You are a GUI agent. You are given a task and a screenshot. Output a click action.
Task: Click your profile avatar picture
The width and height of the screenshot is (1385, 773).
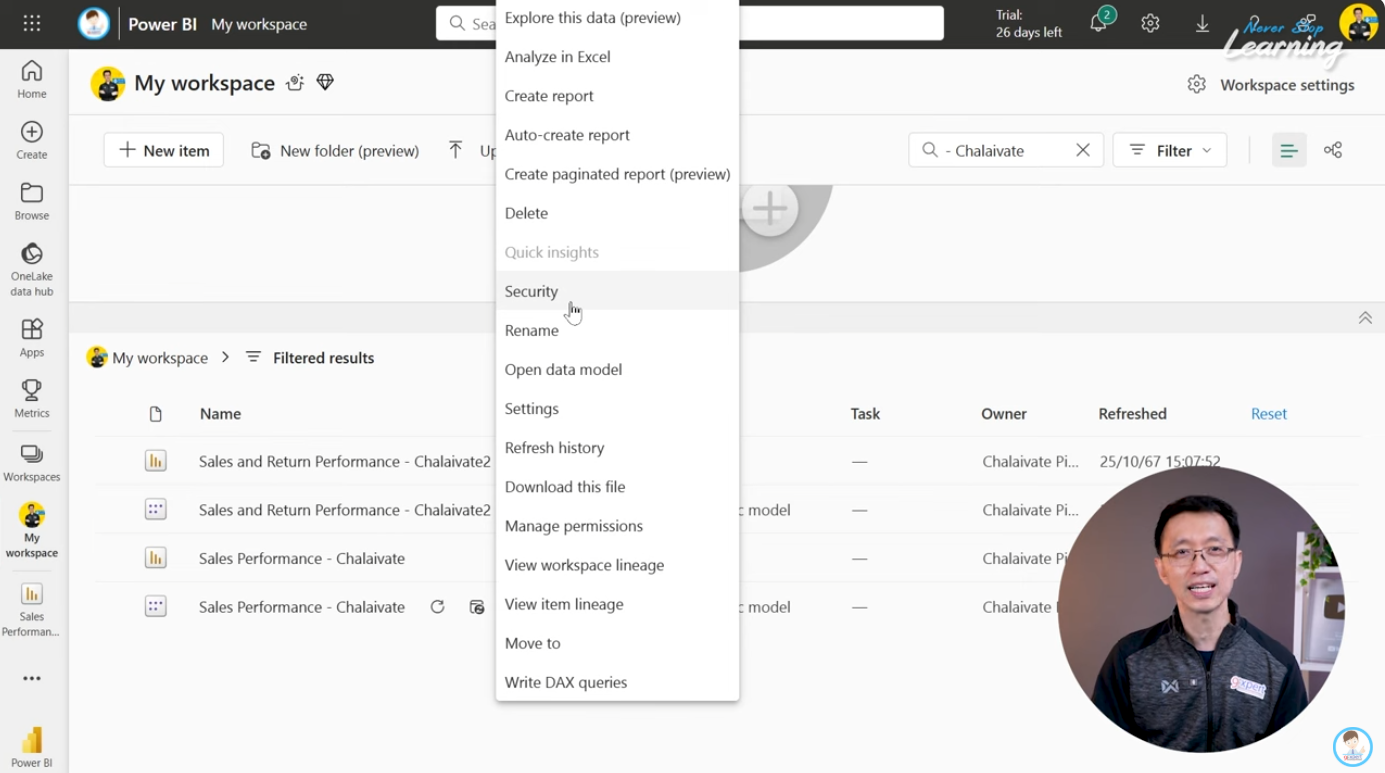(x=1360, y=23)
